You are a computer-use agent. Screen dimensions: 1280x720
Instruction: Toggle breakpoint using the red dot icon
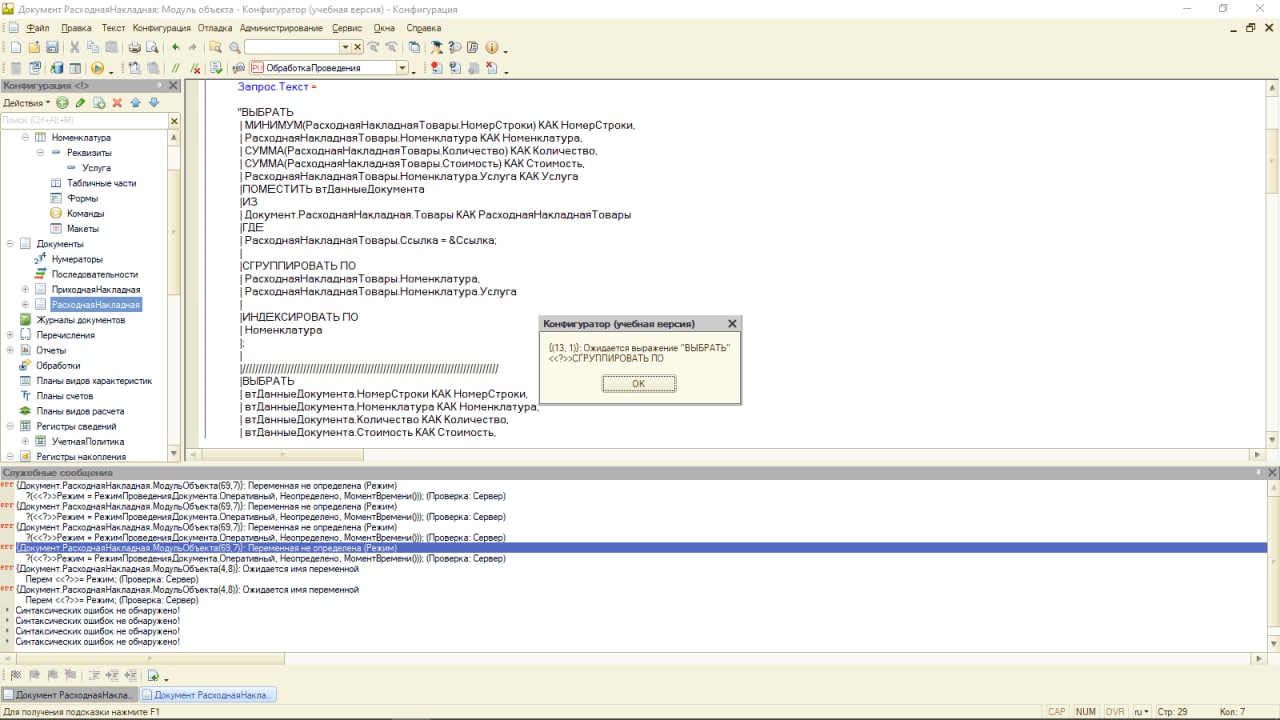click(436, 68)
